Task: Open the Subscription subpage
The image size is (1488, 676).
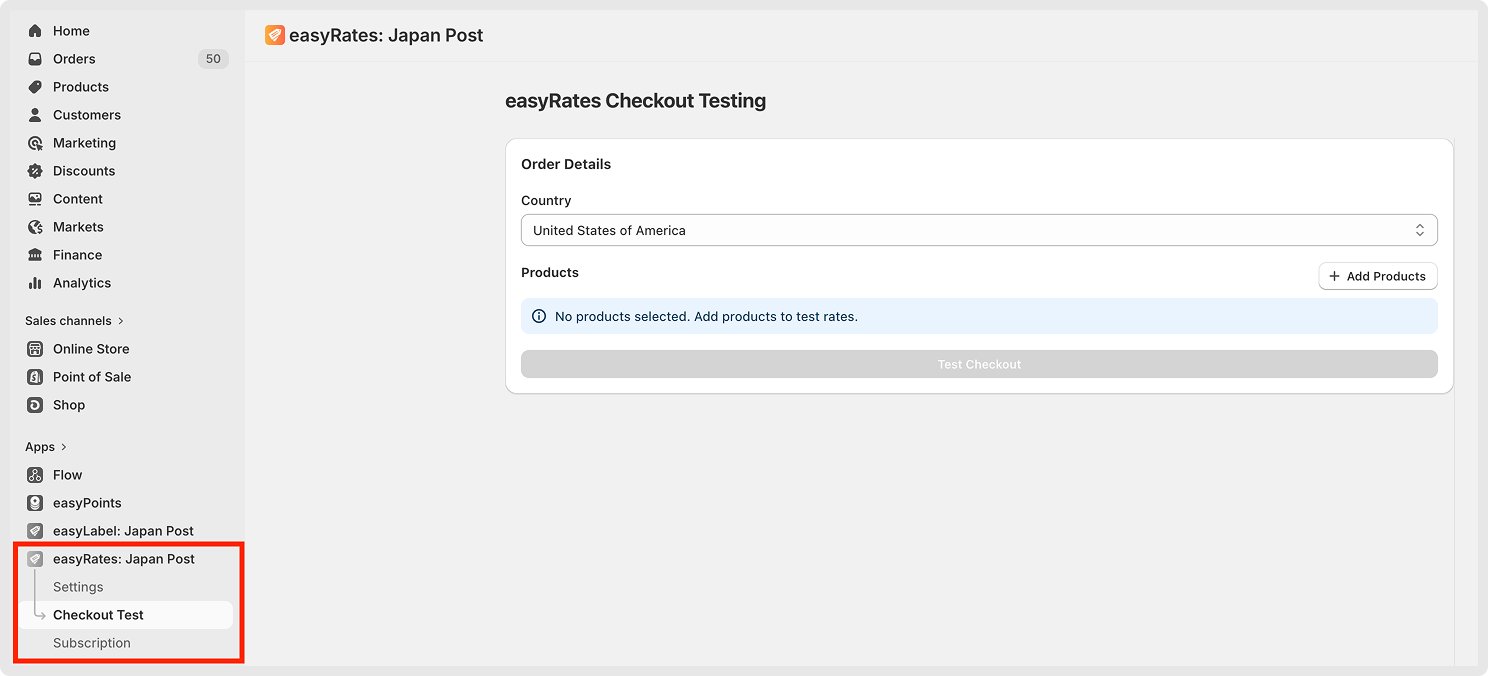Action: pos(92,643)
